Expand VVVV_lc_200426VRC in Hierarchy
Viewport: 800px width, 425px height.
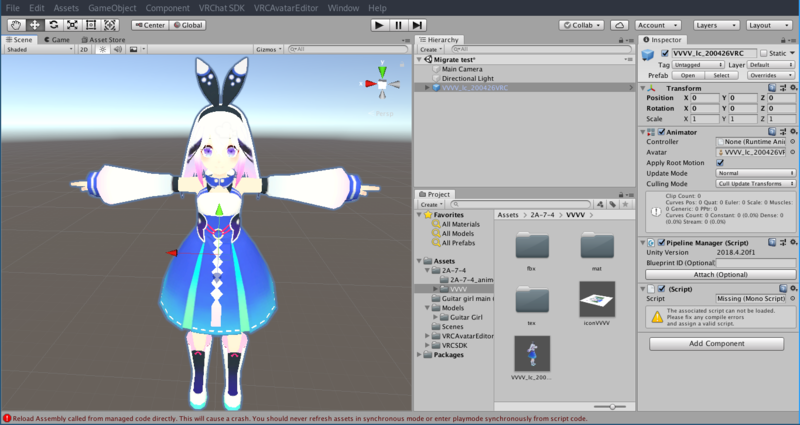tap(428, 88)
